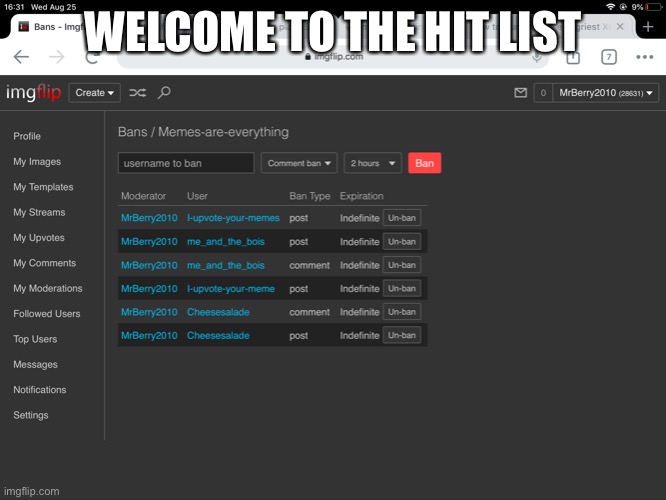
Task: Select Notifications in the sidebar
Action: (40, 390)
